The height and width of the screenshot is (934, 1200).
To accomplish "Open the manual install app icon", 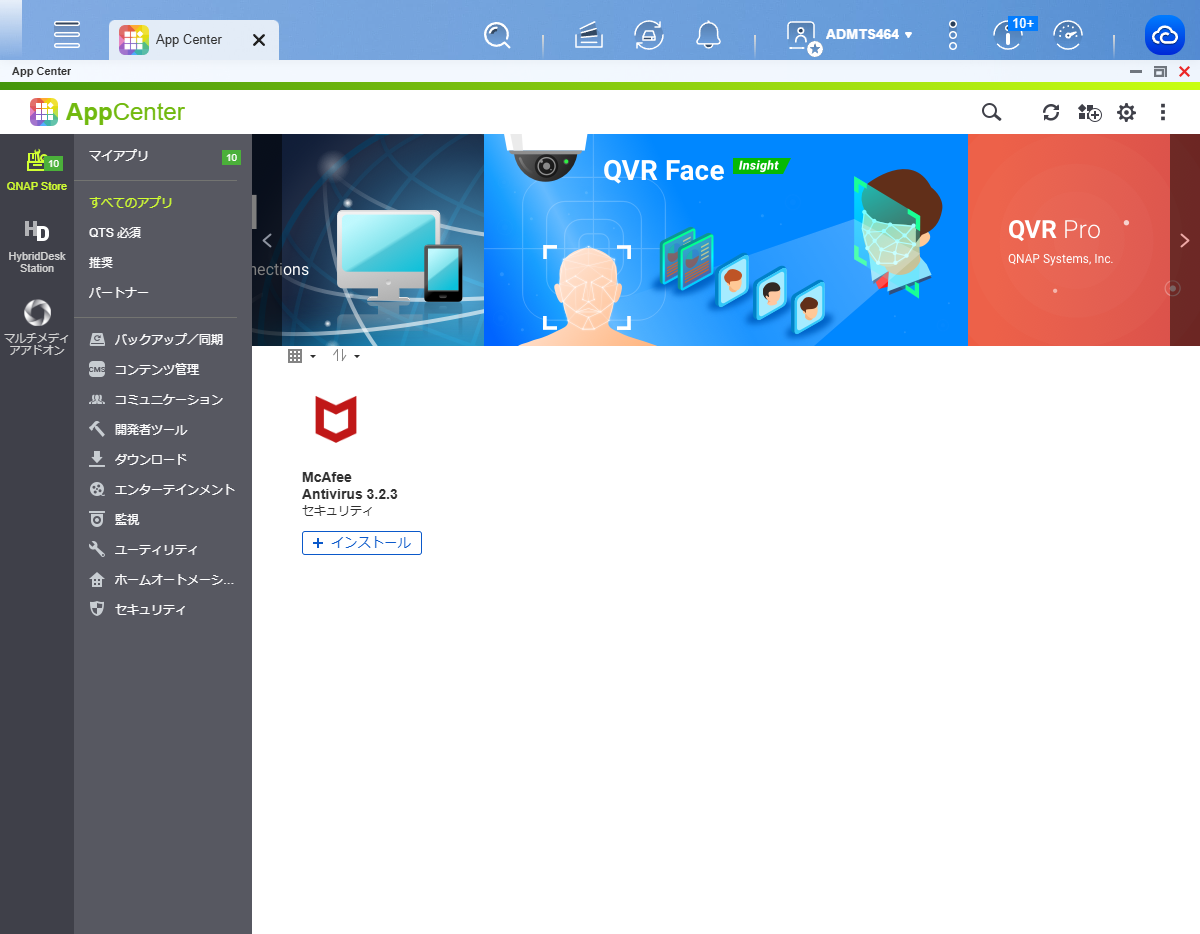I will [1089, 112].
